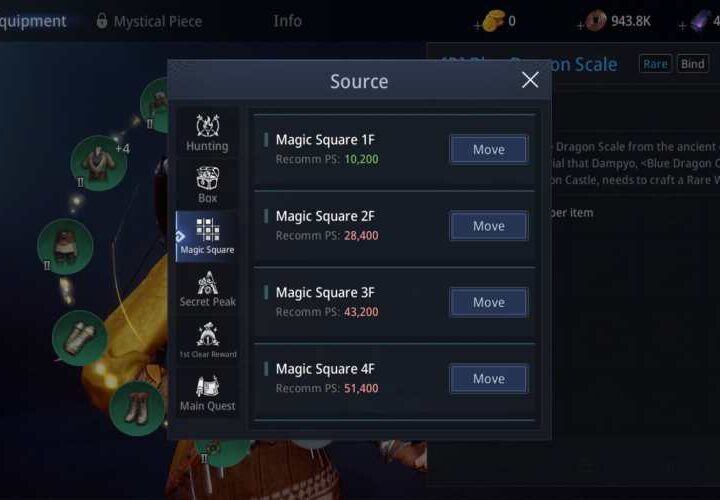
Task: Click the Rare item tag
Action: point(655,64)
